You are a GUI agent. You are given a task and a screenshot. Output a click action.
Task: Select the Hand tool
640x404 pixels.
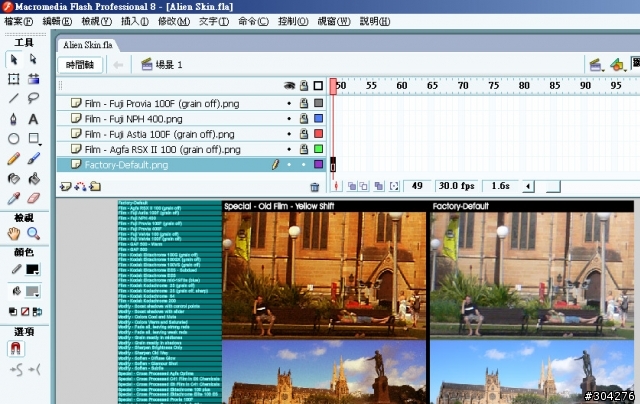[x=14, y=233]
